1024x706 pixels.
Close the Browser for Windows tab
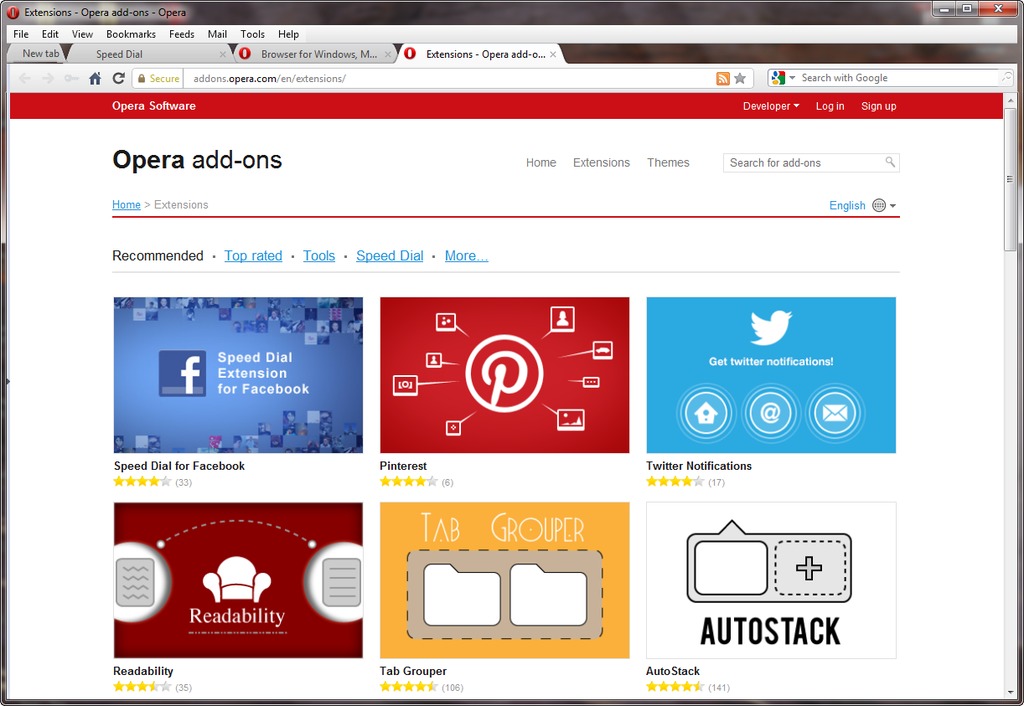click(387, 54)
